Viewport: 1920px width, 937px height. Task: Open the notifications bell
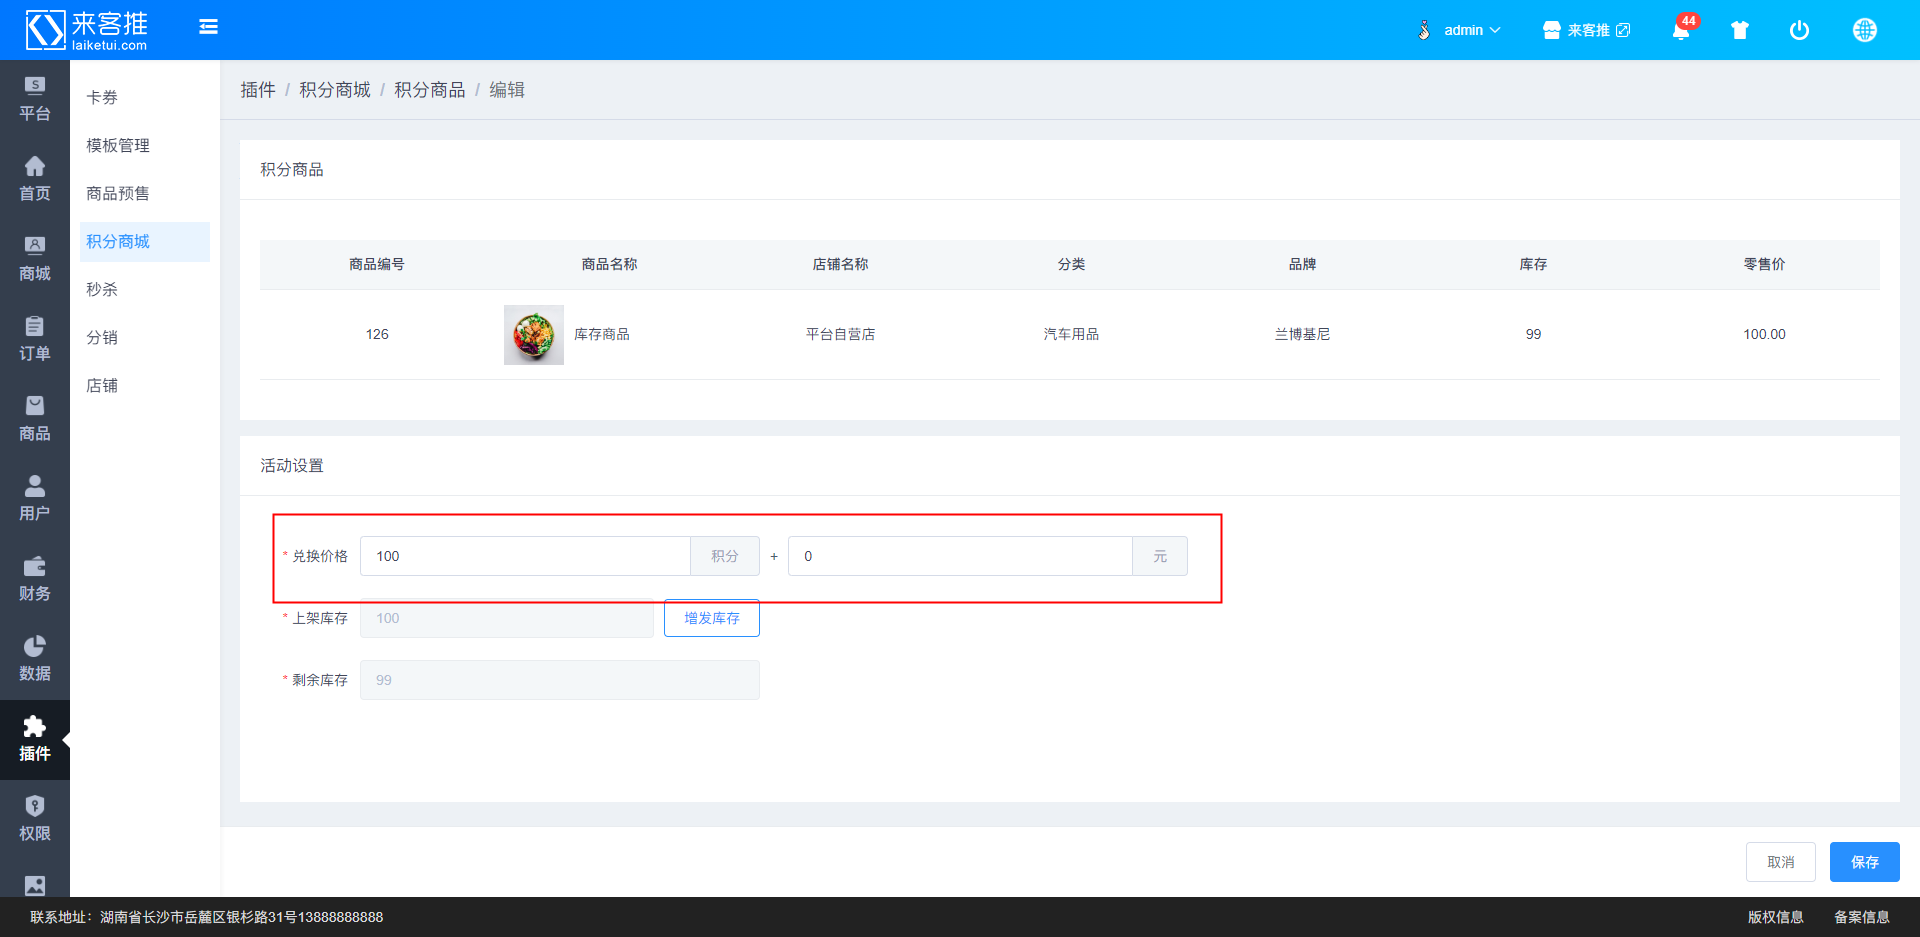[1682, 30]
